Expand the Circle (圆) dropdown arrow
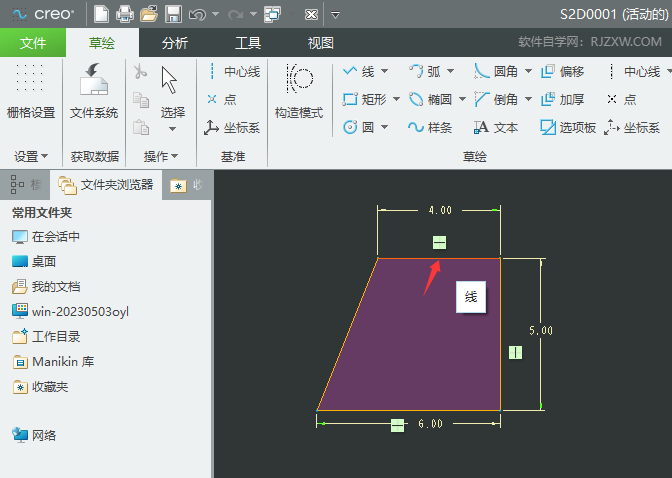Image resolution: width=672 pixels, height=478 pixels. [x=384, y=127]
